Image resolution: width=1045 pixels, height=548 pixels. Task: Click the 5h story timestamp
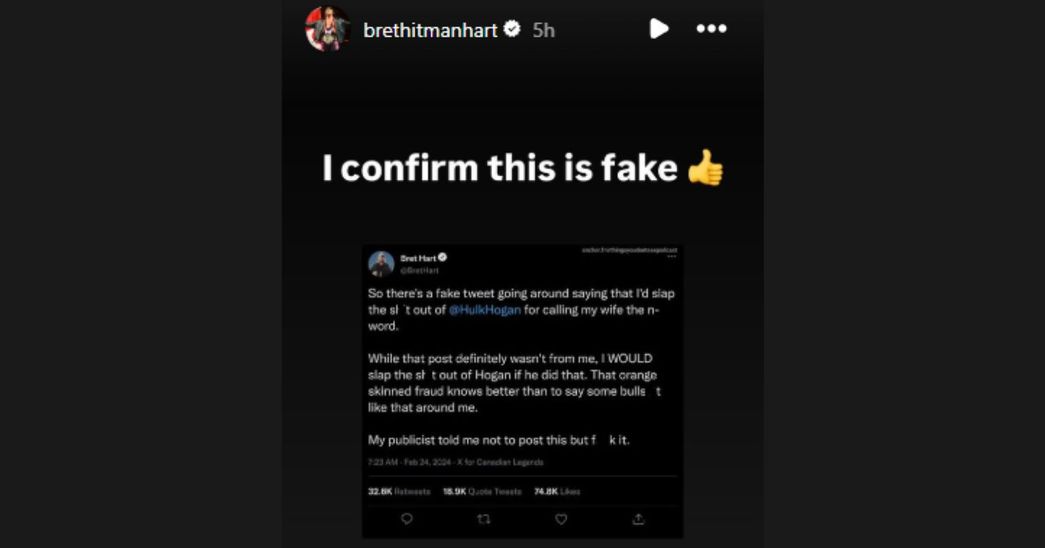543,30
